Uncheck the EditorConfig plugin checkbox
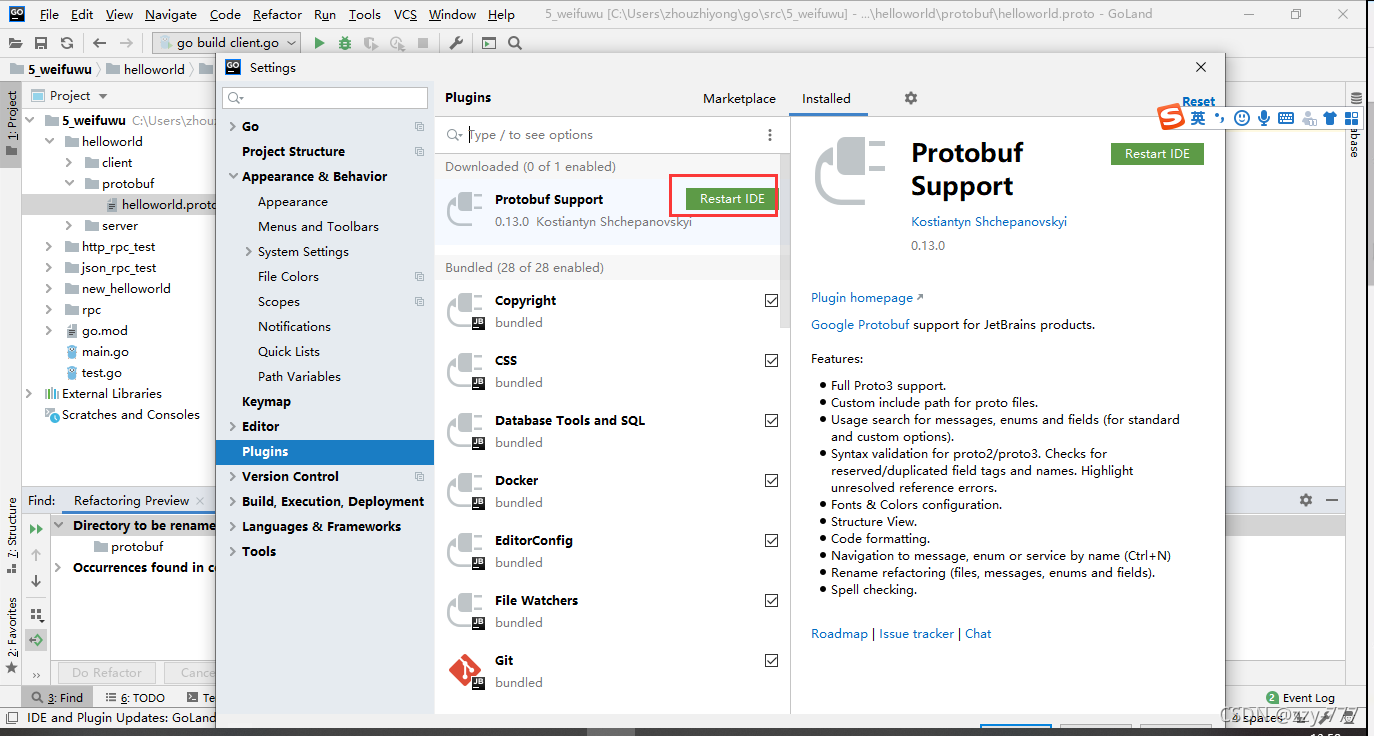 pyautogui.click(x=771, y=540)
